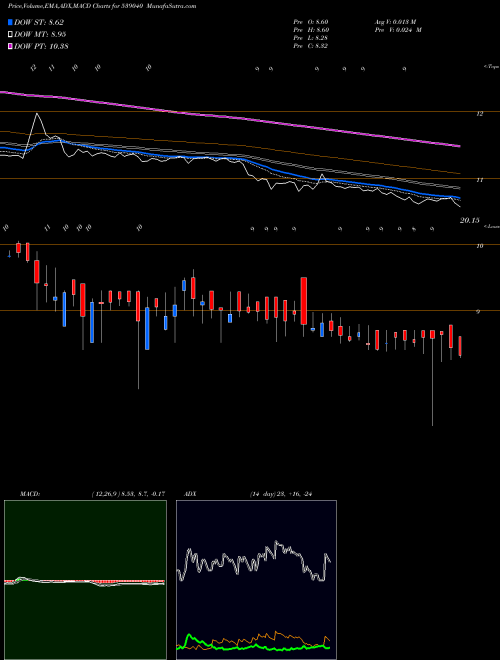This screenshot has height=660, width=500.
Task: Click the peak of the white price line near 12
Action: pyautogui.click(x=37, y=114)
